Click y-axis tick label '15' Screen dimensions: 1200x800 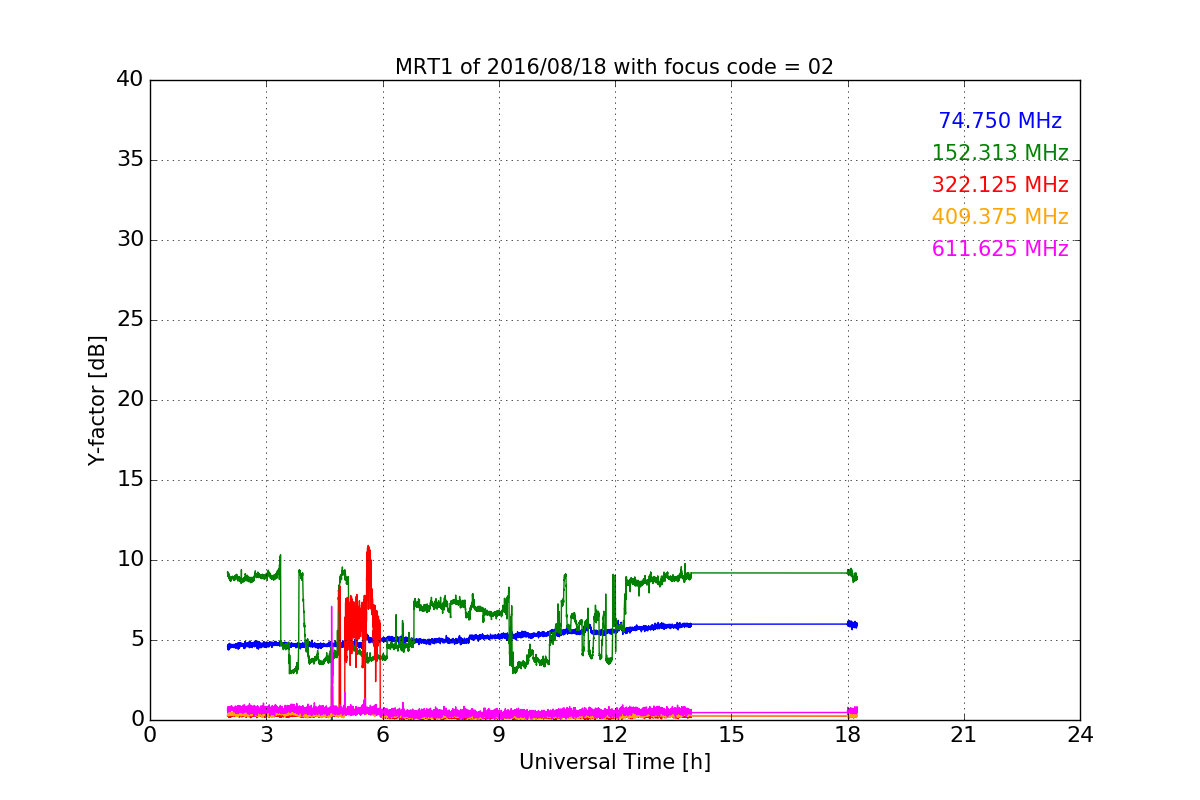pos(129,480)
